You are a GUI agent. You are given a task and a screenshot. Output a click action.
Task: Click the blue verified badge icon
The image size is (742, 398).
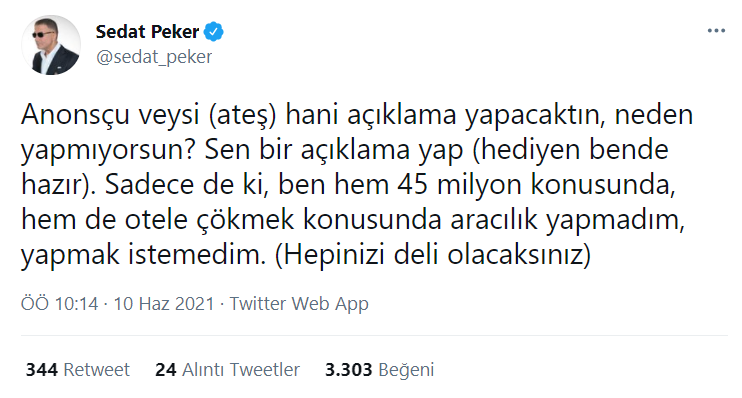pyautogui.click(x=213, y=32)
